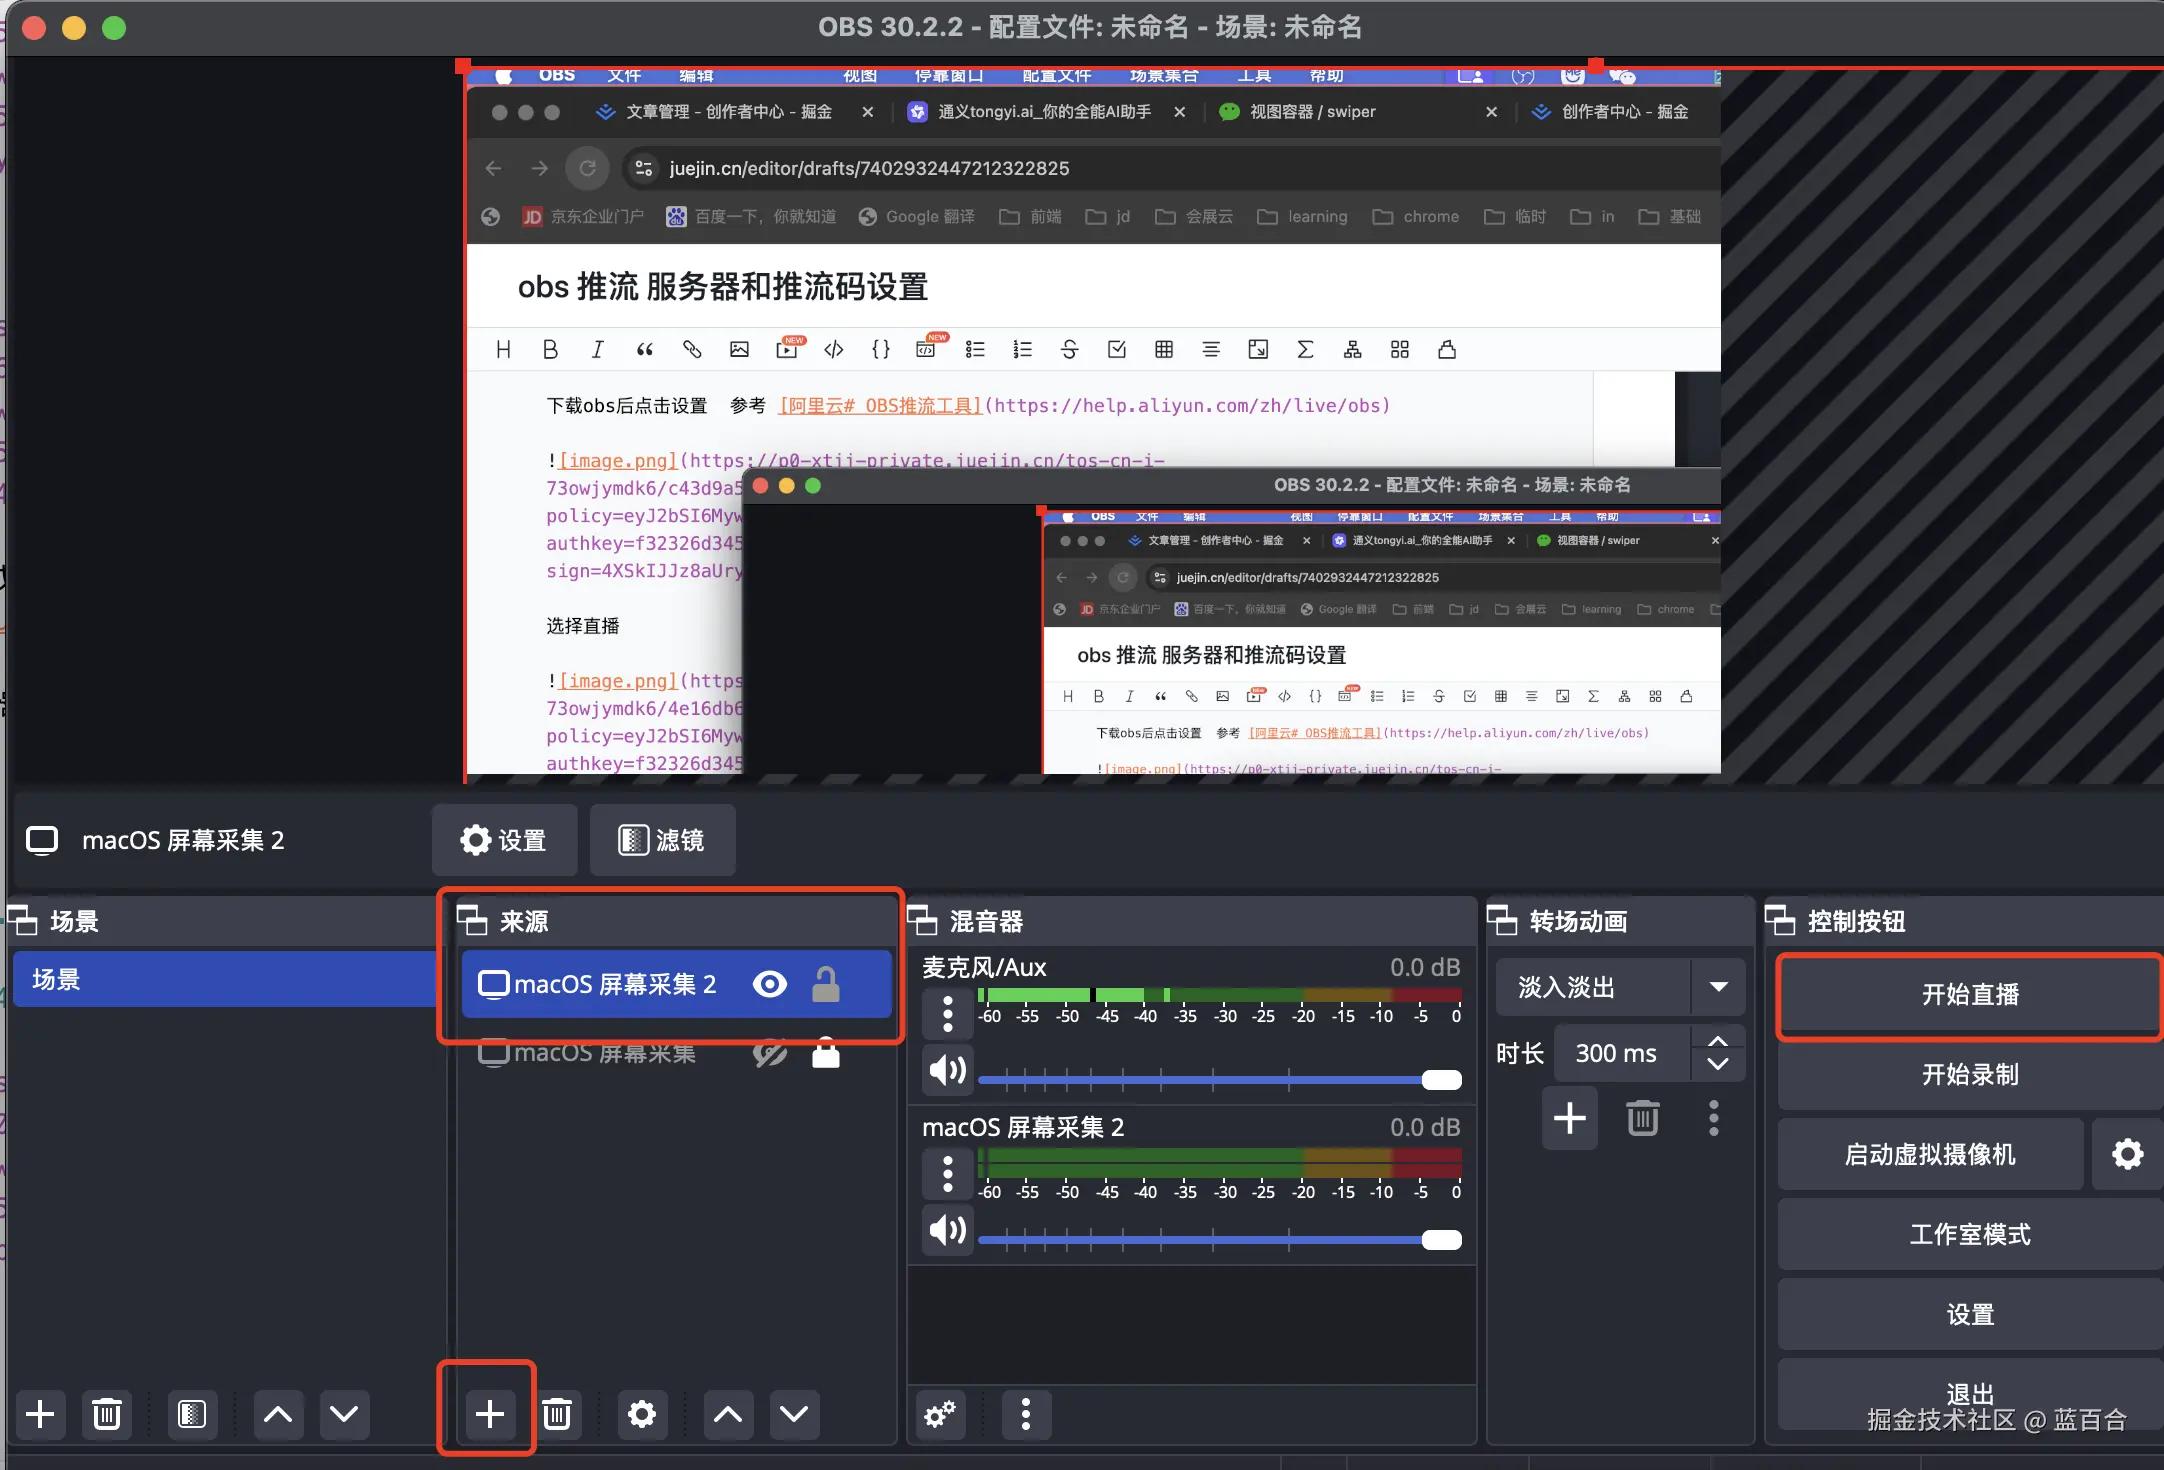2164x1470 pixels.
Task: Open scene filters icon in the Scenes panel
Action: tap(191, 1414)
